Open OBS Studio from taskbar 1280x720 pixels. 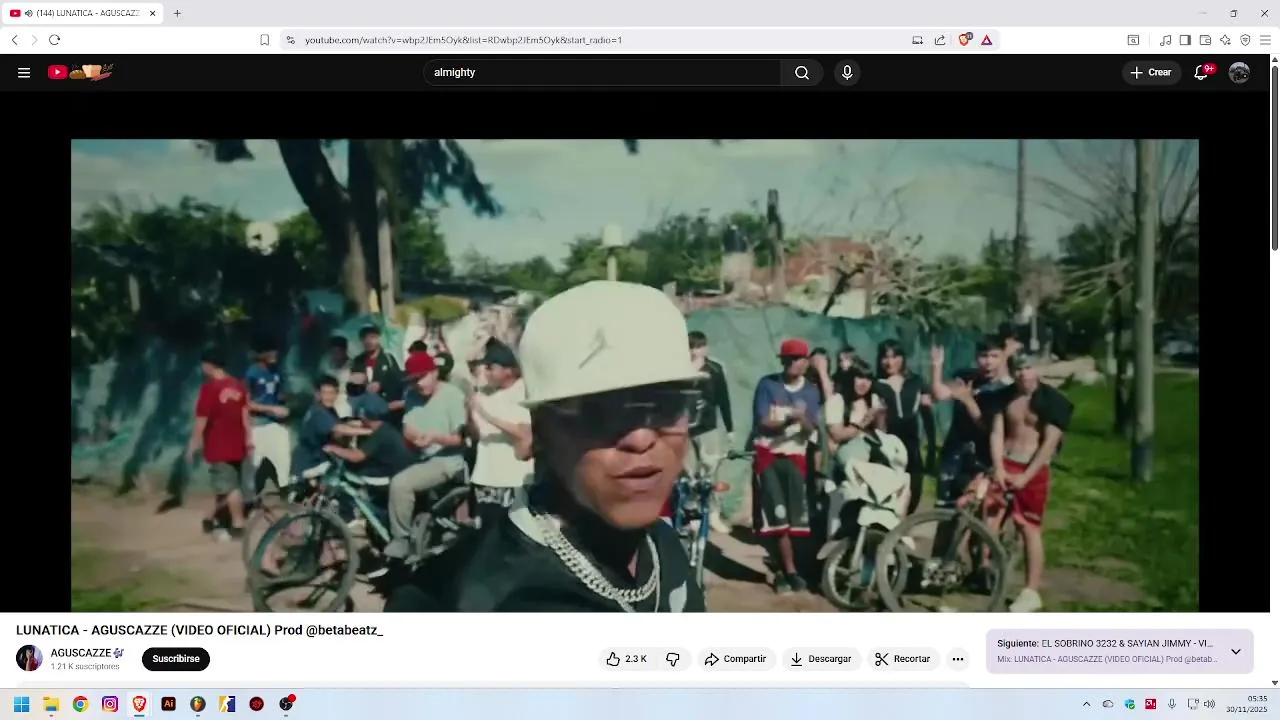(286, 704)
